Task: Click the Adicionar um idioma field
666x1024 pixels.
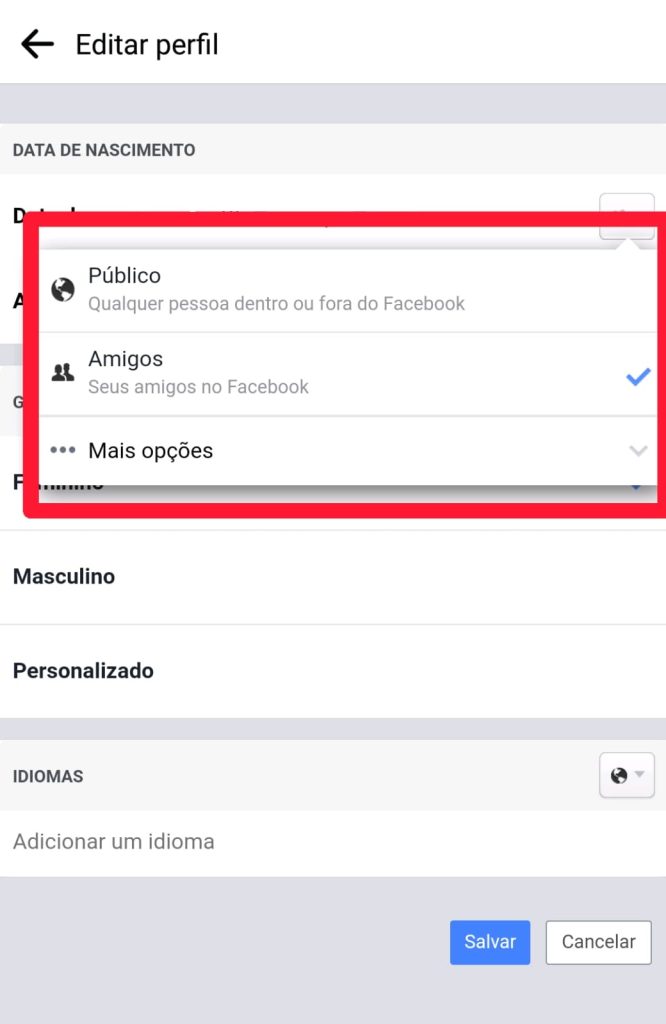Action: (x=333, y=842)
